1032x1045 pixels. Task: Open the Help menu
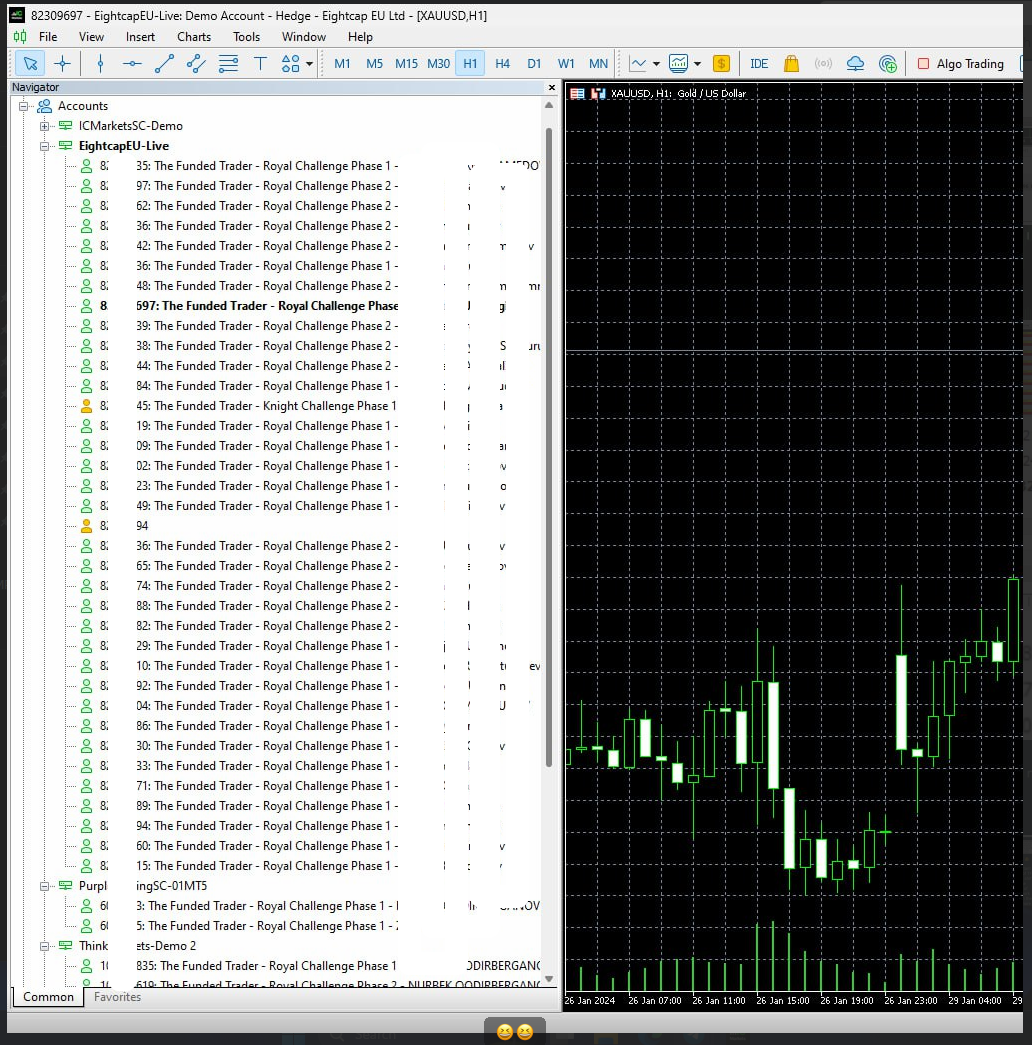(360, 37)
